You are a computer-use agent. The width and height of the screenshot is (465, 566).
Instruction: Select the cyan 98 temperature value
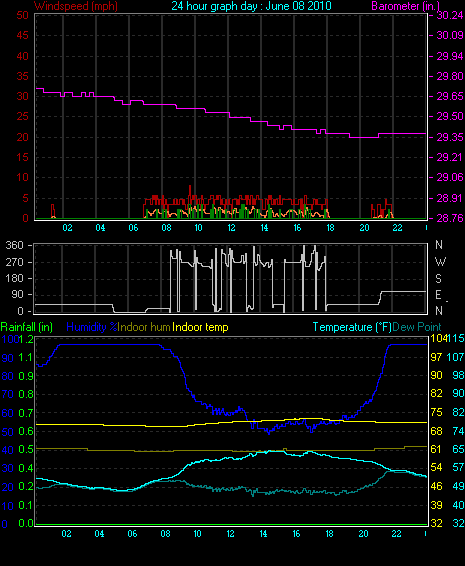458,375
